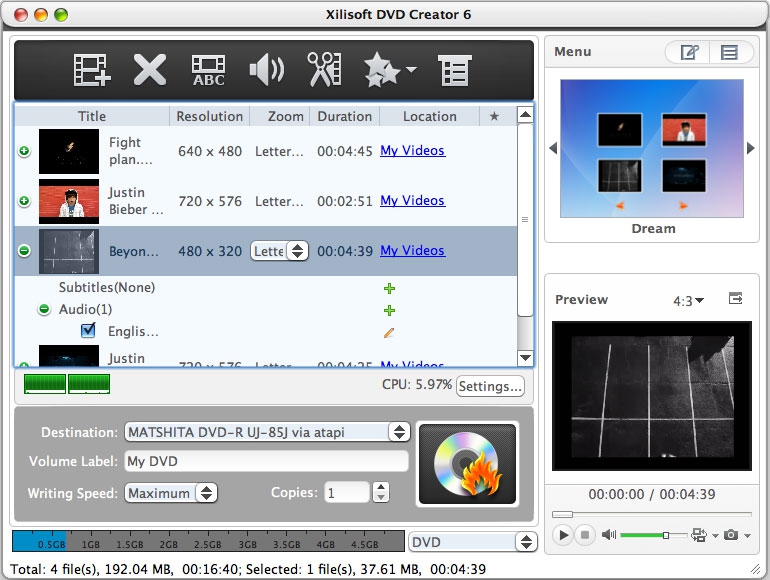The image size is (770, 580).
Task: Click the Settings button
Action: (x=490, y=386)
